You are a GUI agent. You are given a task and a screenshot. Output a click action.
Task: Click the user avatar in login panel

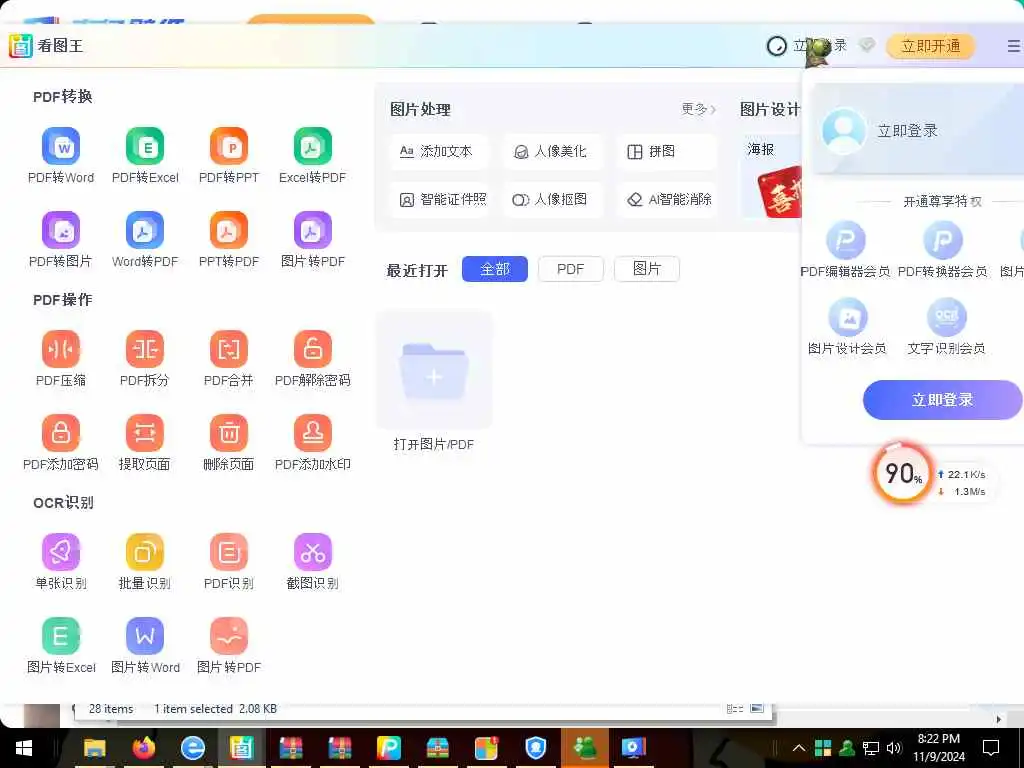click(x=844, y=131)
